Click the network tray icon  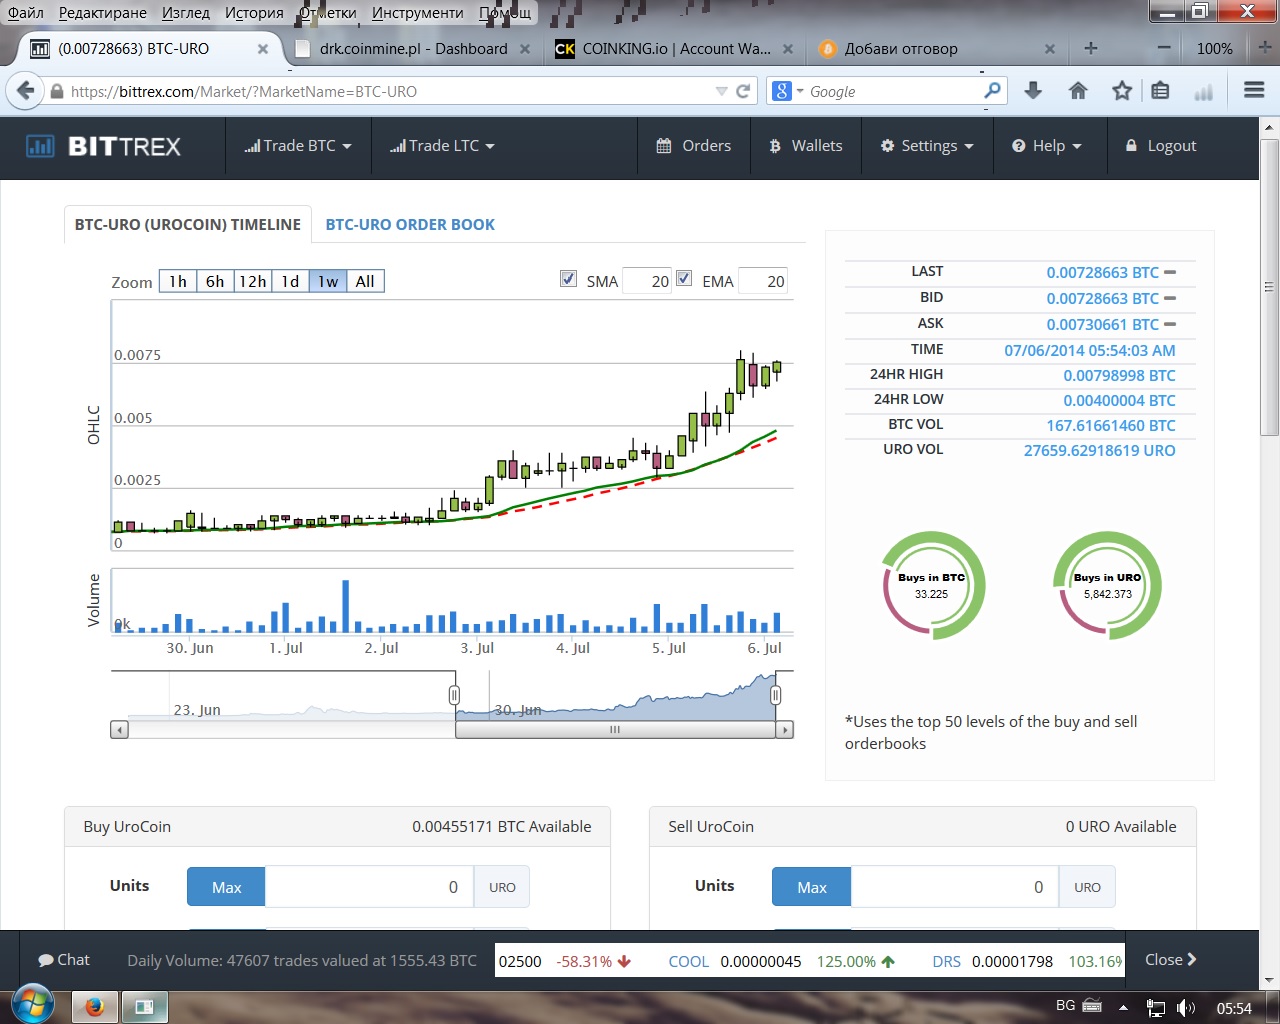pos(1156,1008)
